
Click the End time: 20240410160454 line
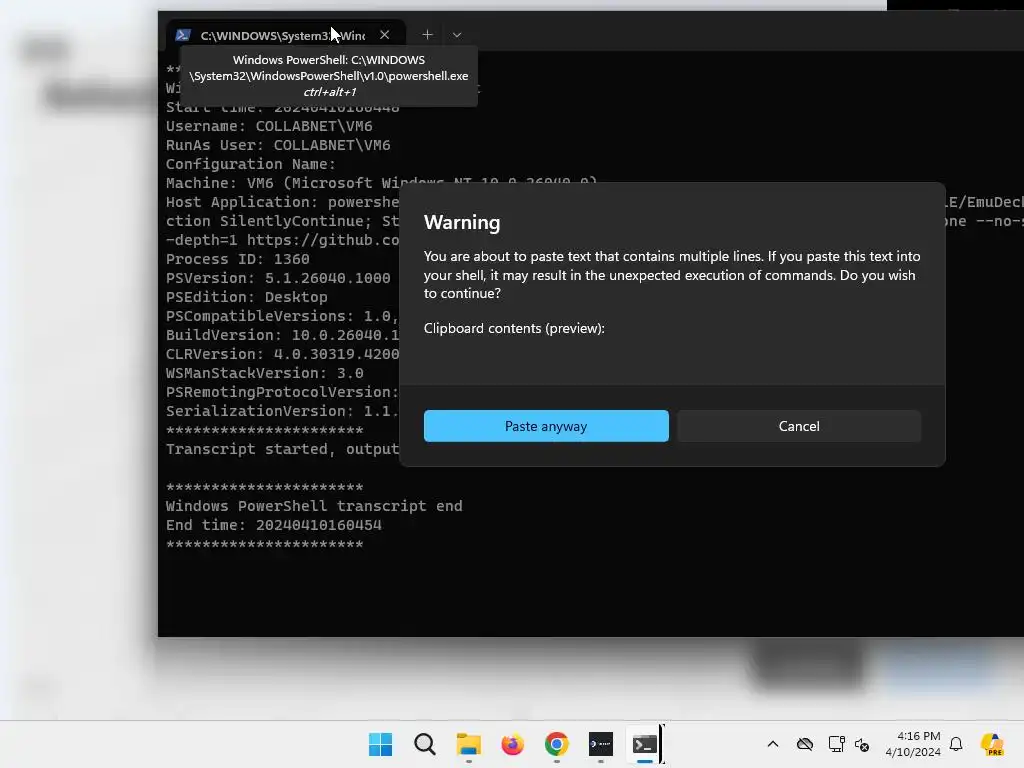274,525
